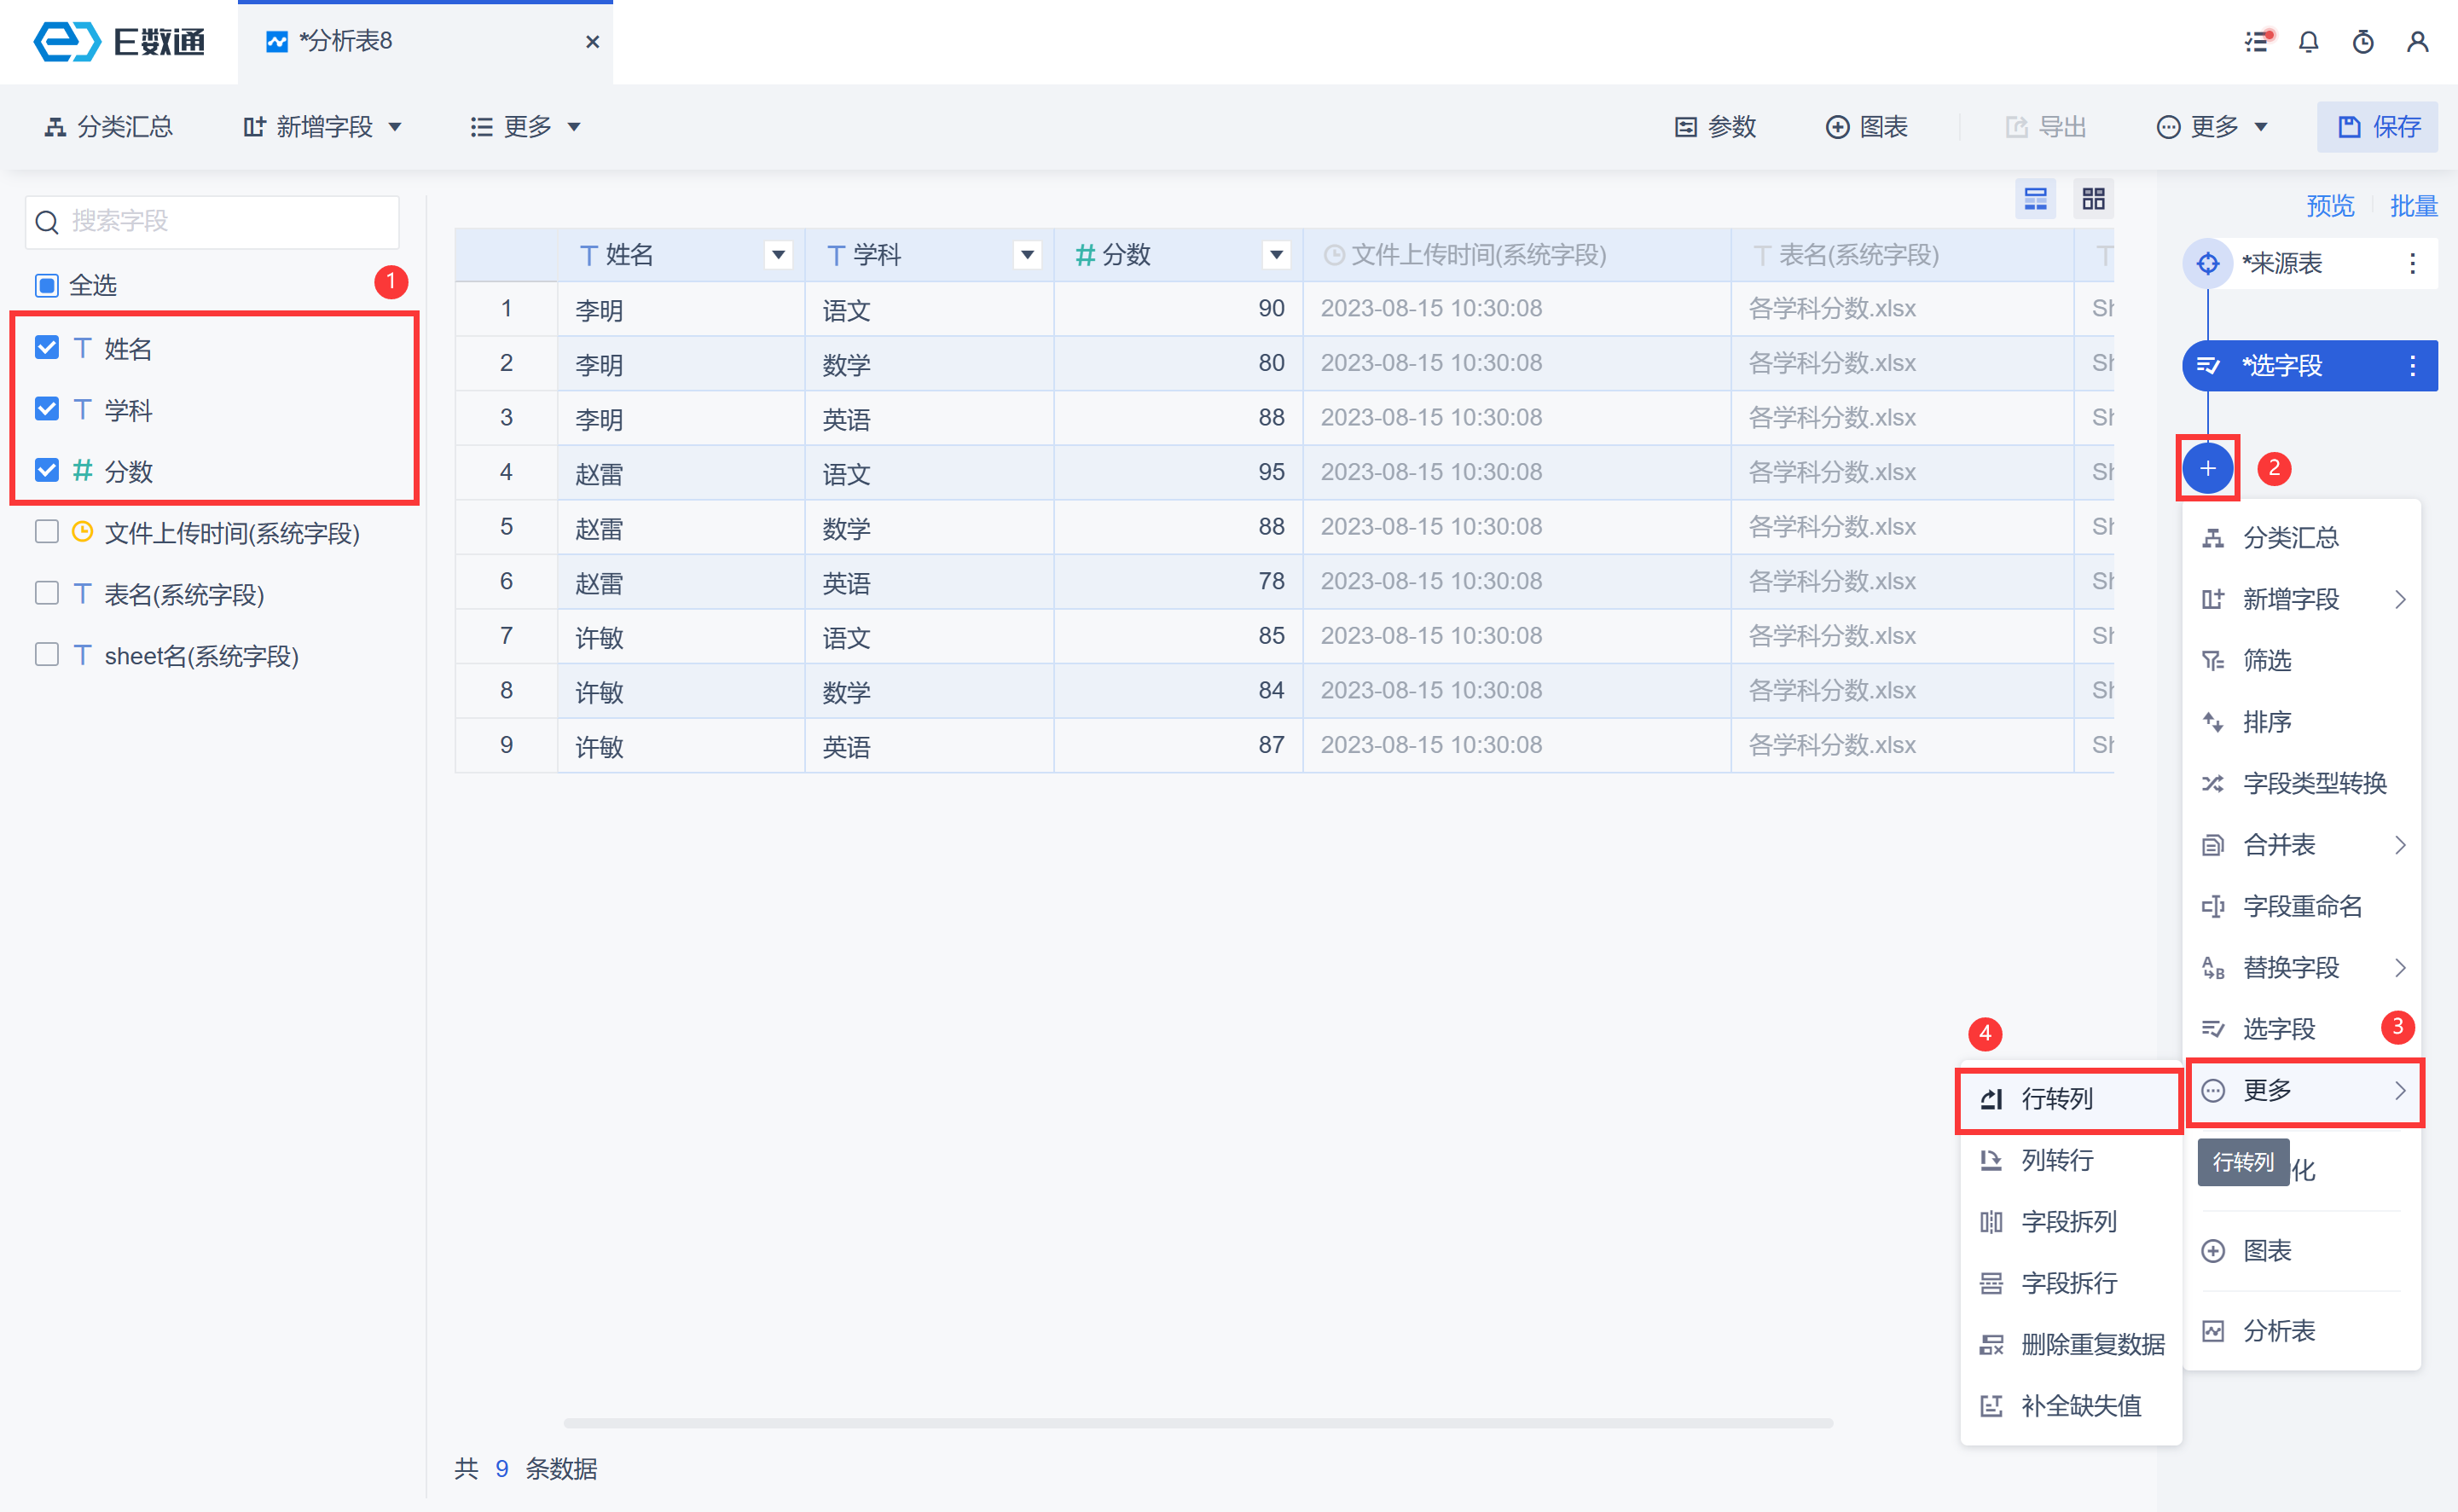Click blue plus add-step button
The image size is (2458, 1512).
2207,468
